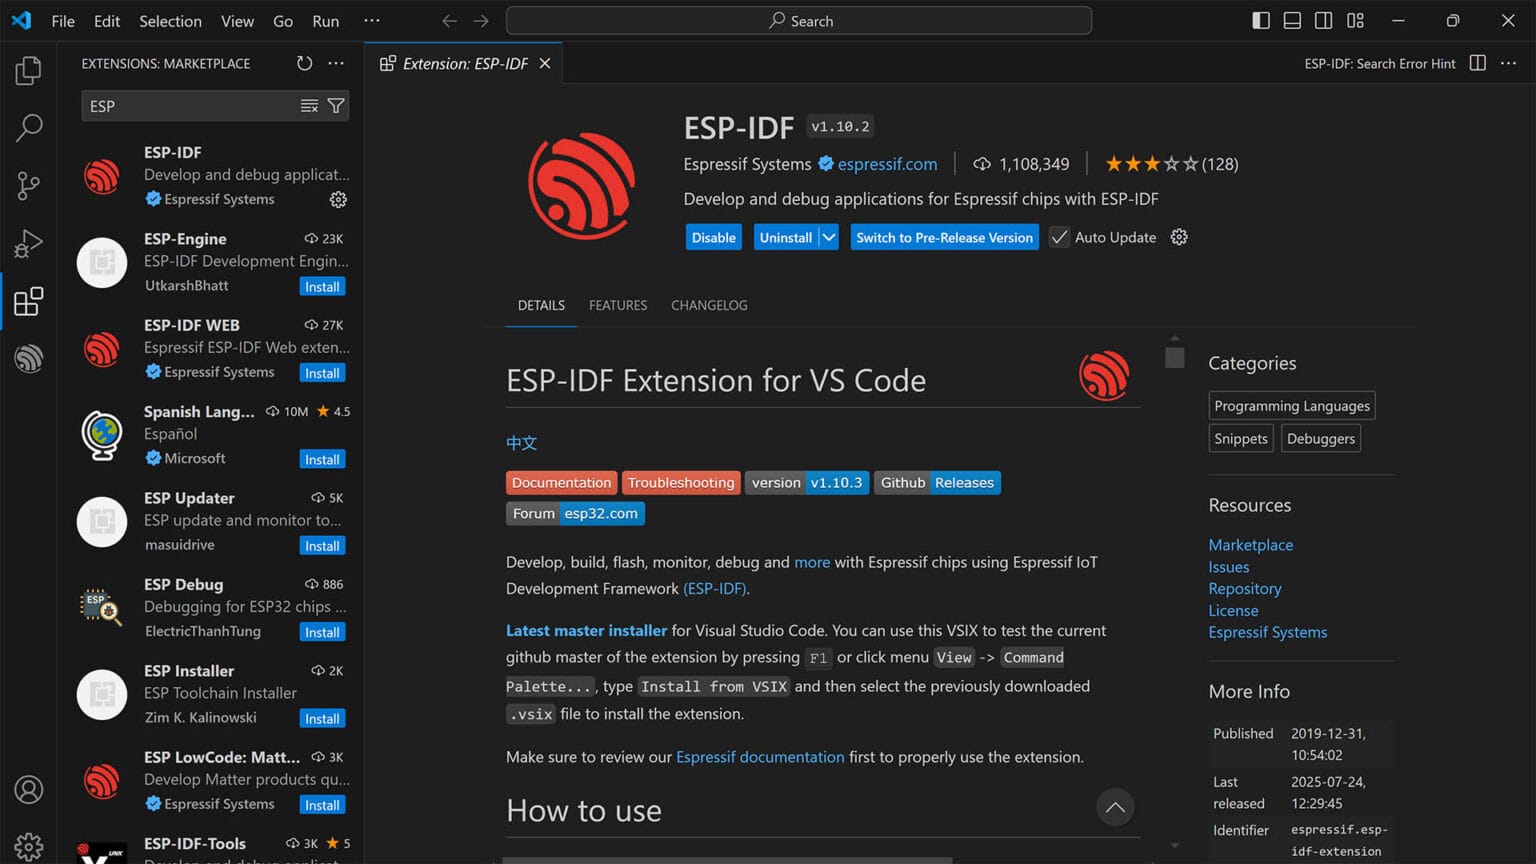
Task: Click Switch to Pre-Release Version button
Action: coord(944,238)
